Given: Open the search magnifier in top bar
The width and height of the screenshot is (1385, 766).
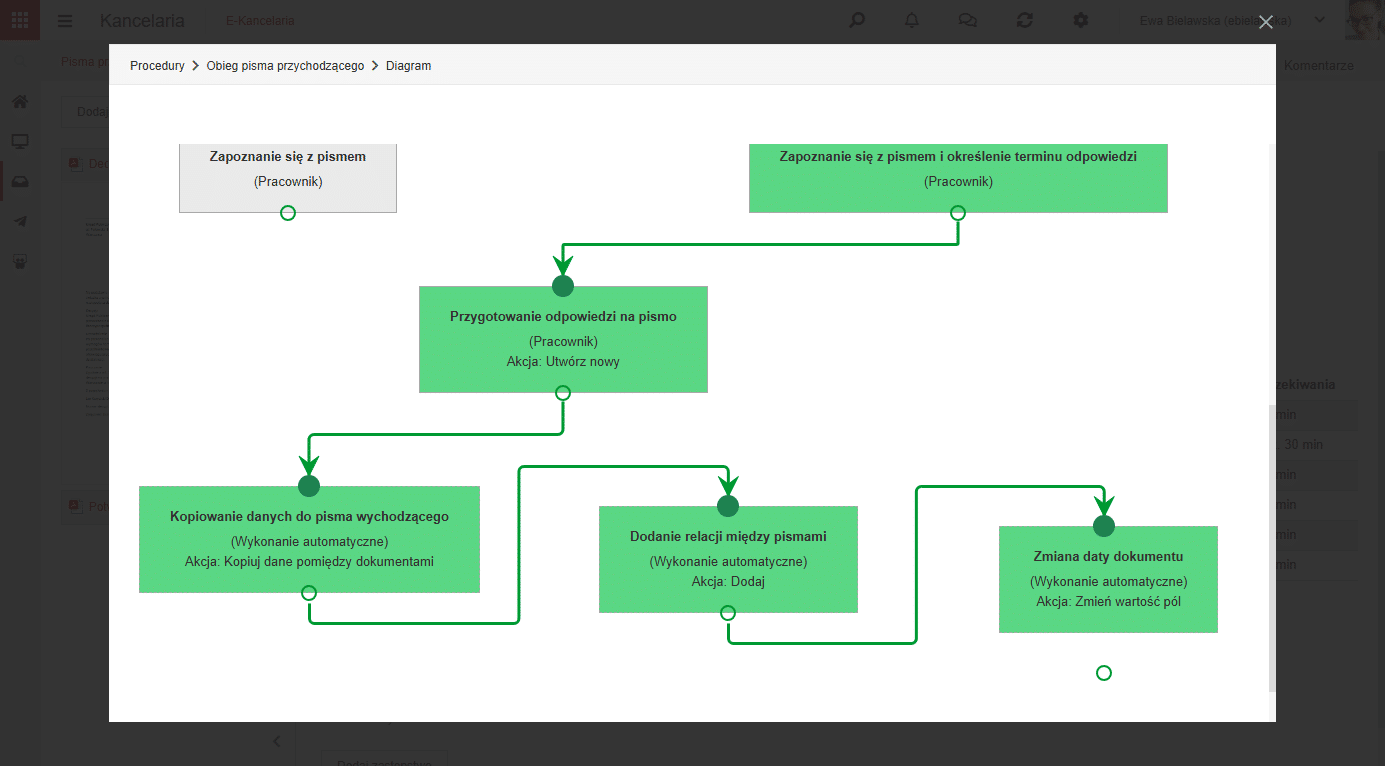Looking at the screenshot, I should click(x=857, y=20).
